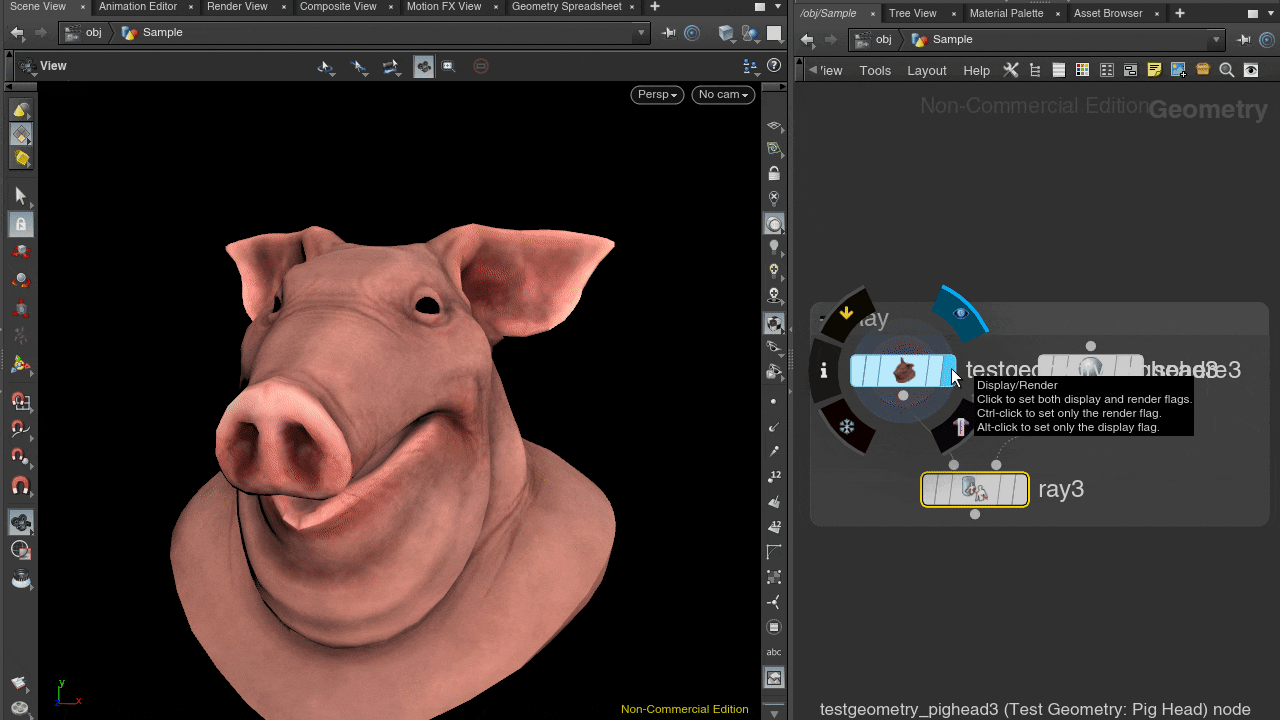
Task: Toggle the blue eye display flag on the radial menu
Action: 961,313
